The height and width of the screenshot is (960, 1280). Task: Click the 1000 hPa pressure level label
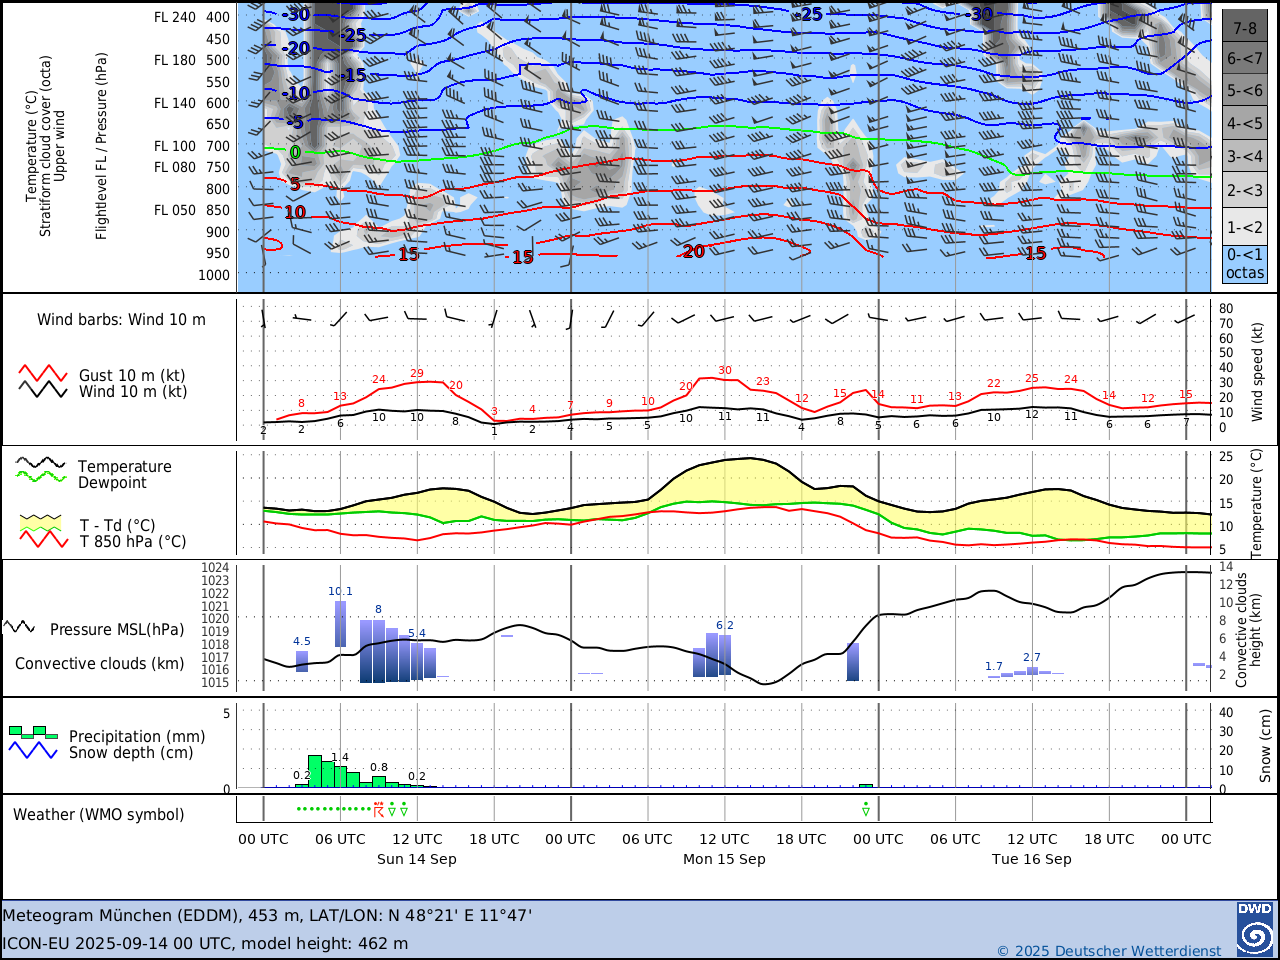(214, 275)
